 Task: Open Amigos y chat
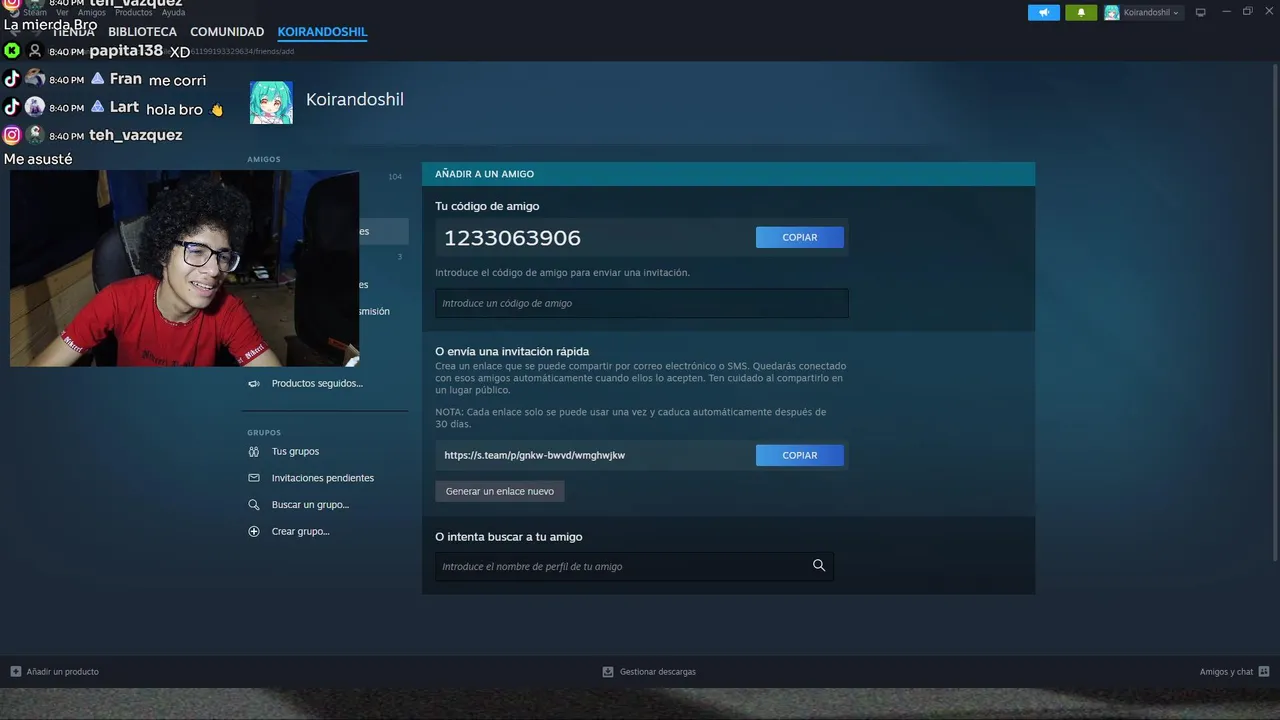pyautogui.click(x=1226, y=672)
